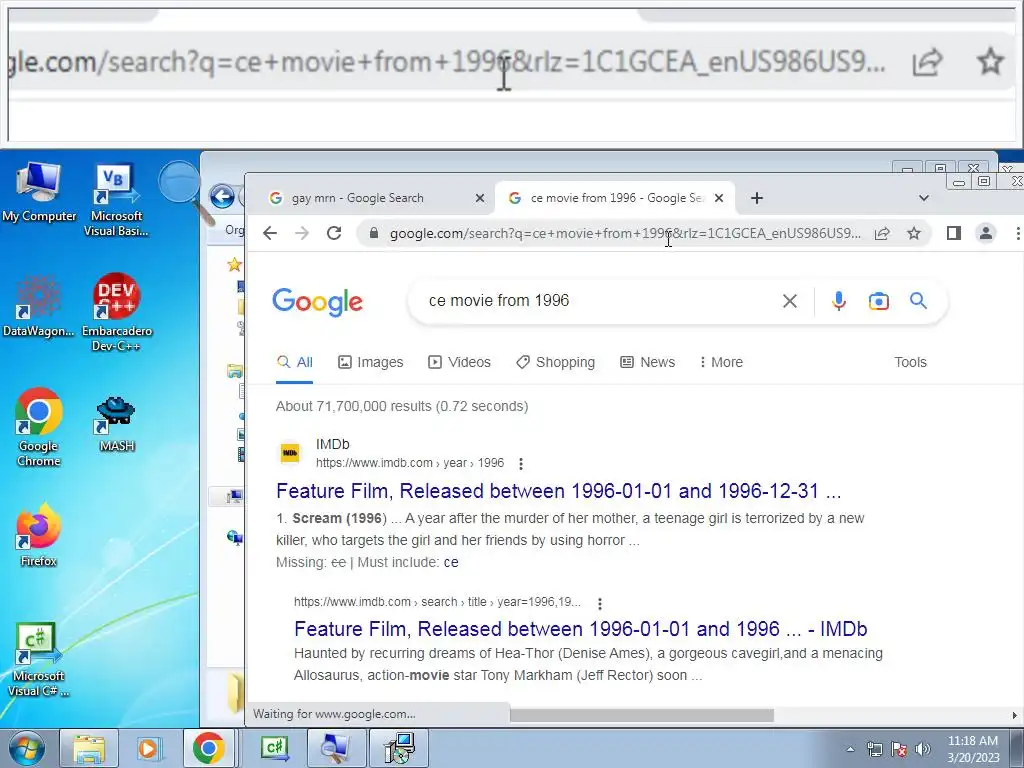This screenshot has width=1024, height=768.
Task: Open DataWagon desktop shortcut
Action: coord(39,306)
